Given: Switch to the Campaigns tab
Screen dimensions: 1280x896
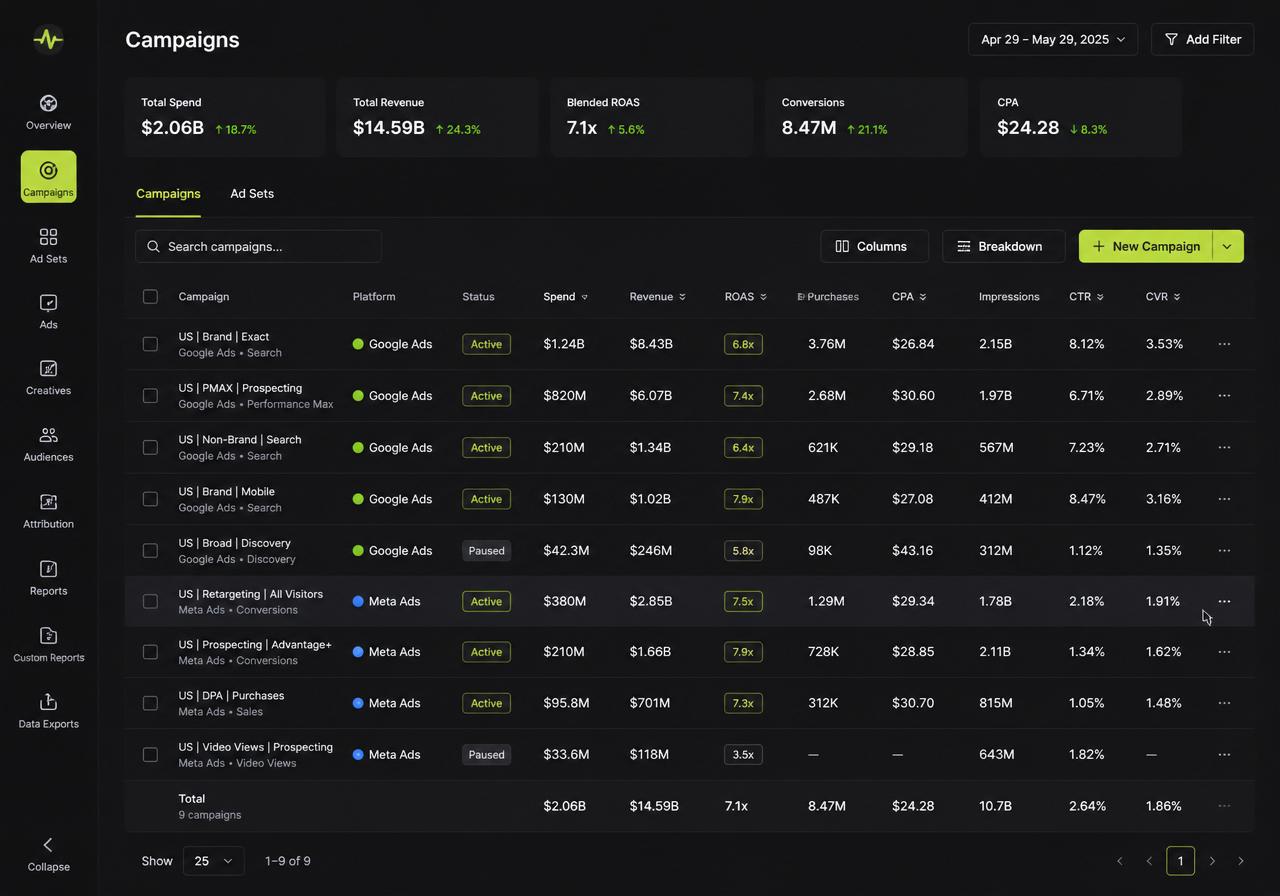Looking at the screenshot, I should [168, 194].
